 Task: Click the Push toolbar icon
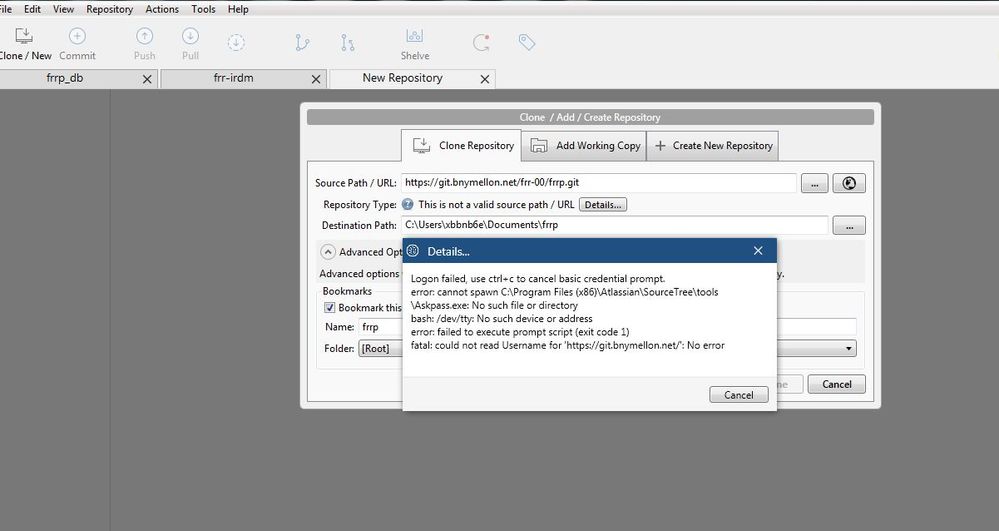(x=145, y=43)
